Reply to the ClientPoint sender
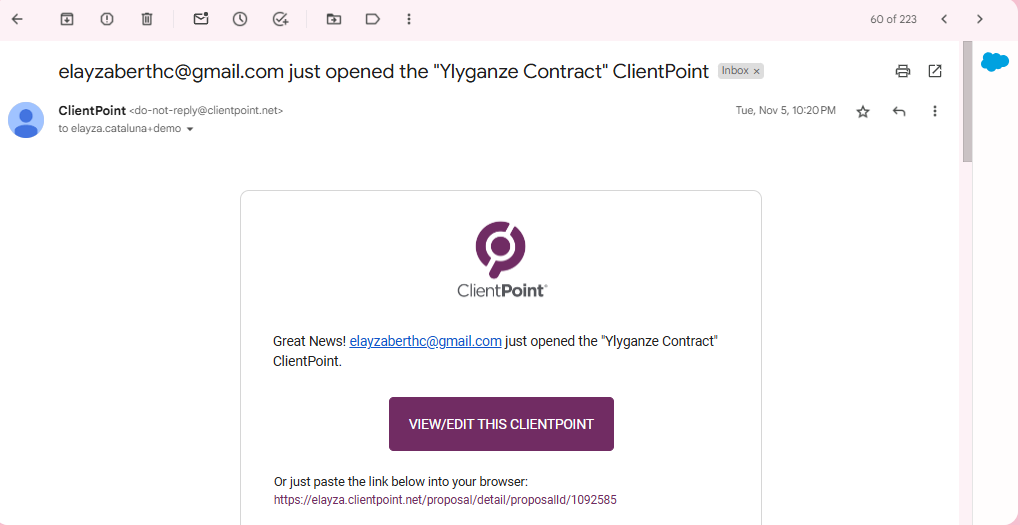The image size is (1020, 525). [x=899, y=111]
